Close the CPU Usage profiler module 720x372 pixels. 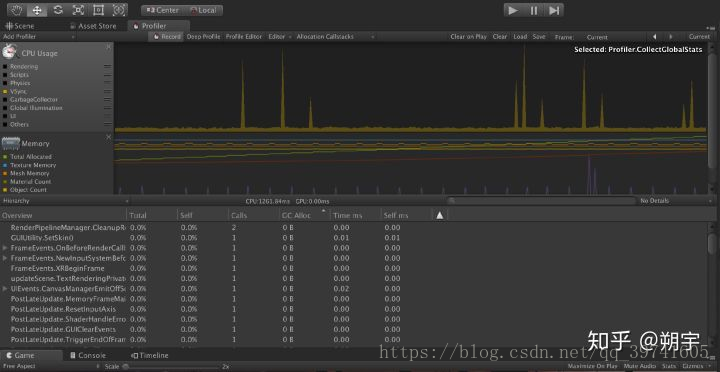point(109,47)
